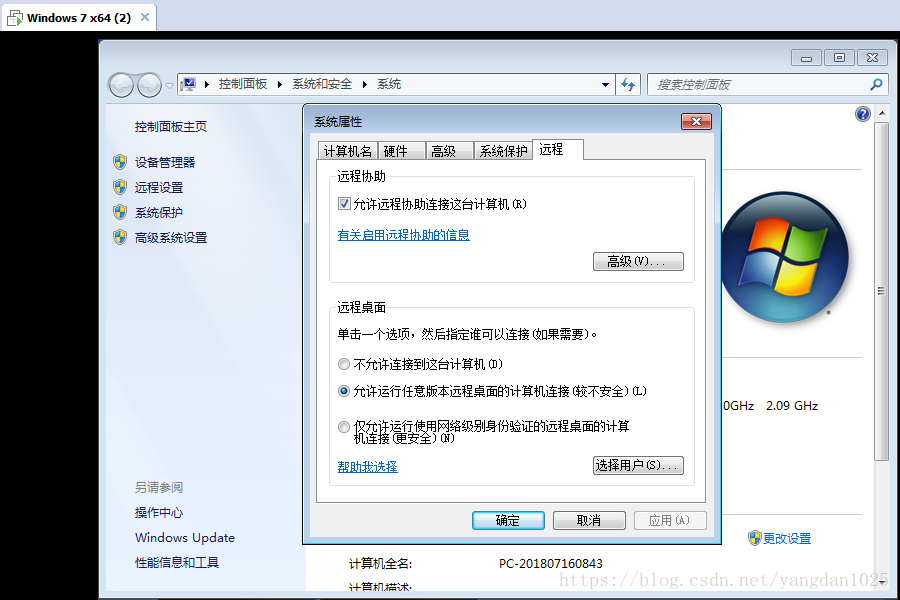Image resolution: width=900 pixels, height=600 pixels.
Task: Open recent pages dropdown next to Forward button
Action: point(169,86)
